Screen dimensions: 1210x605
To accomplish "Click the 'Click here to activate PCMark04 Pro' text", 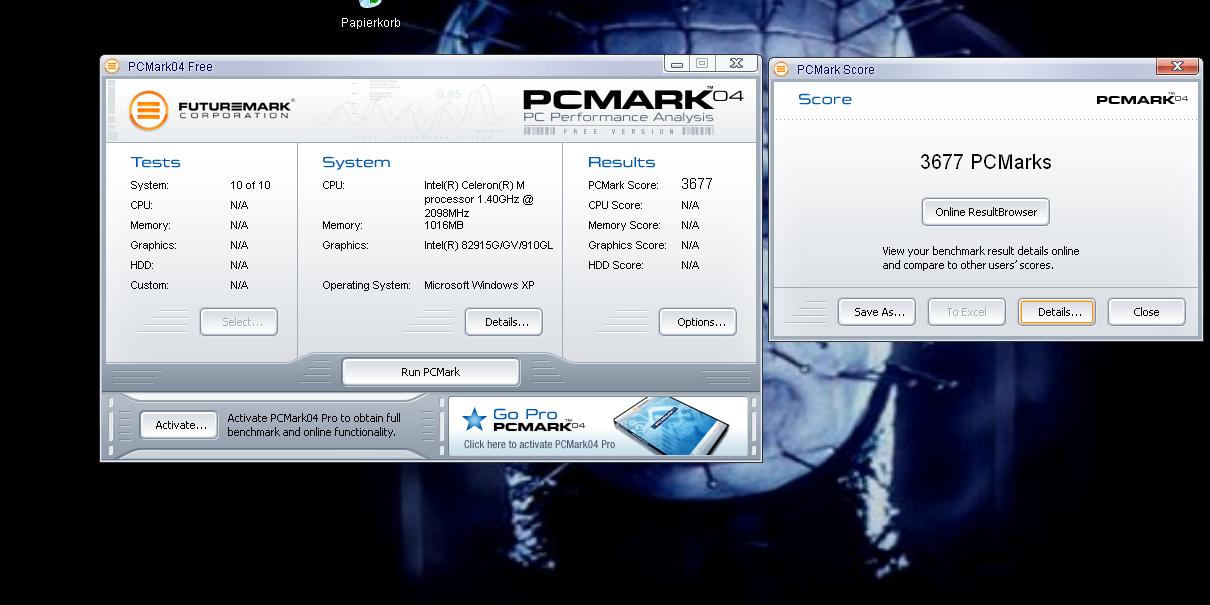I will point(539,444).
